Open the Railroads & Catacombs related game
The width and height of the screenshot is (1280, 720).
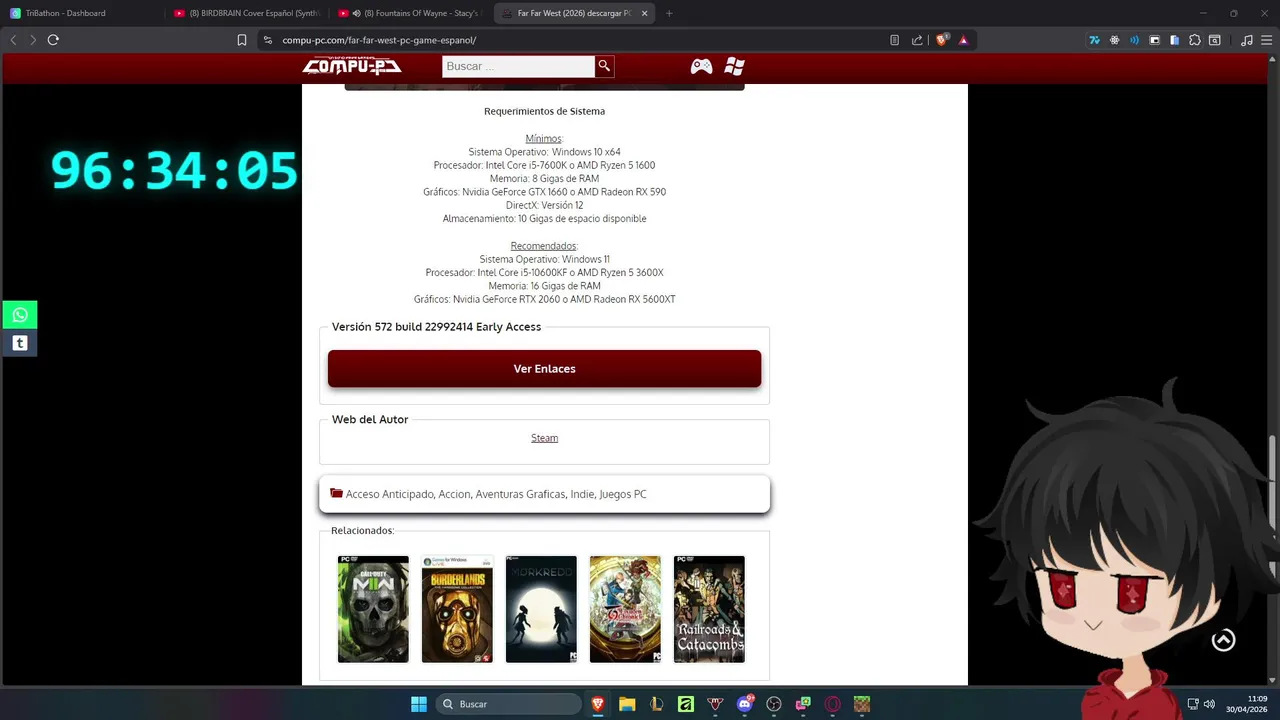click(x=709, y=609)
